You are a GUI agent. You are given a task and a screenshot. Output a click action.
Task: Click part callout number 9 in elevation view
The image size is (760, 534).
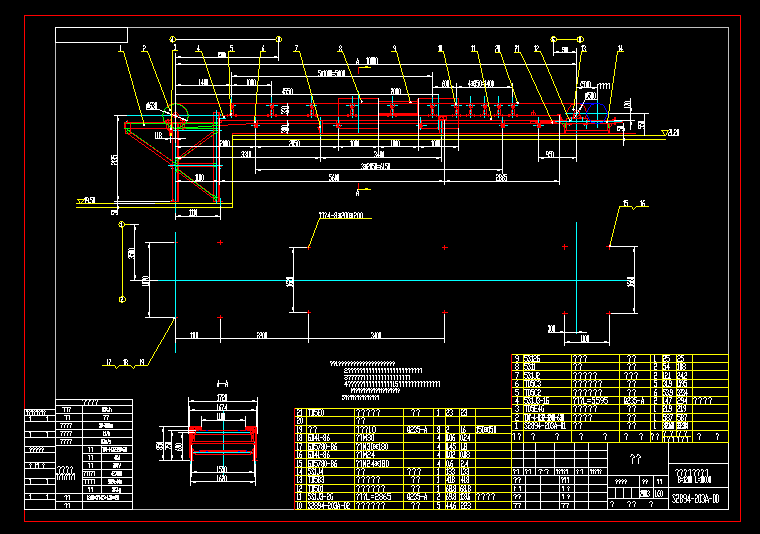[x=394, y=48]
